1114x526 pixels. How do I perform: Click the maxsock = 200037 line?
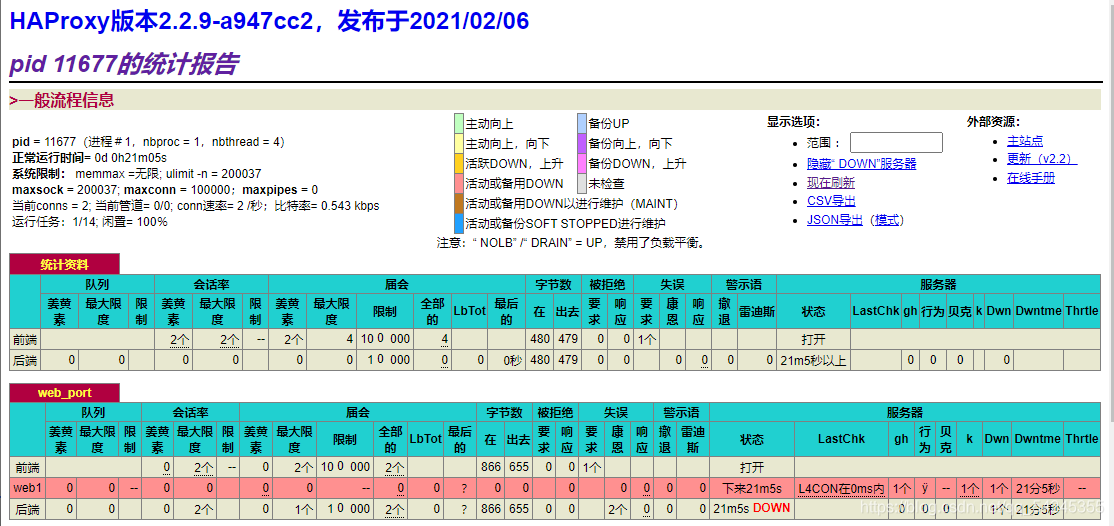165,190
